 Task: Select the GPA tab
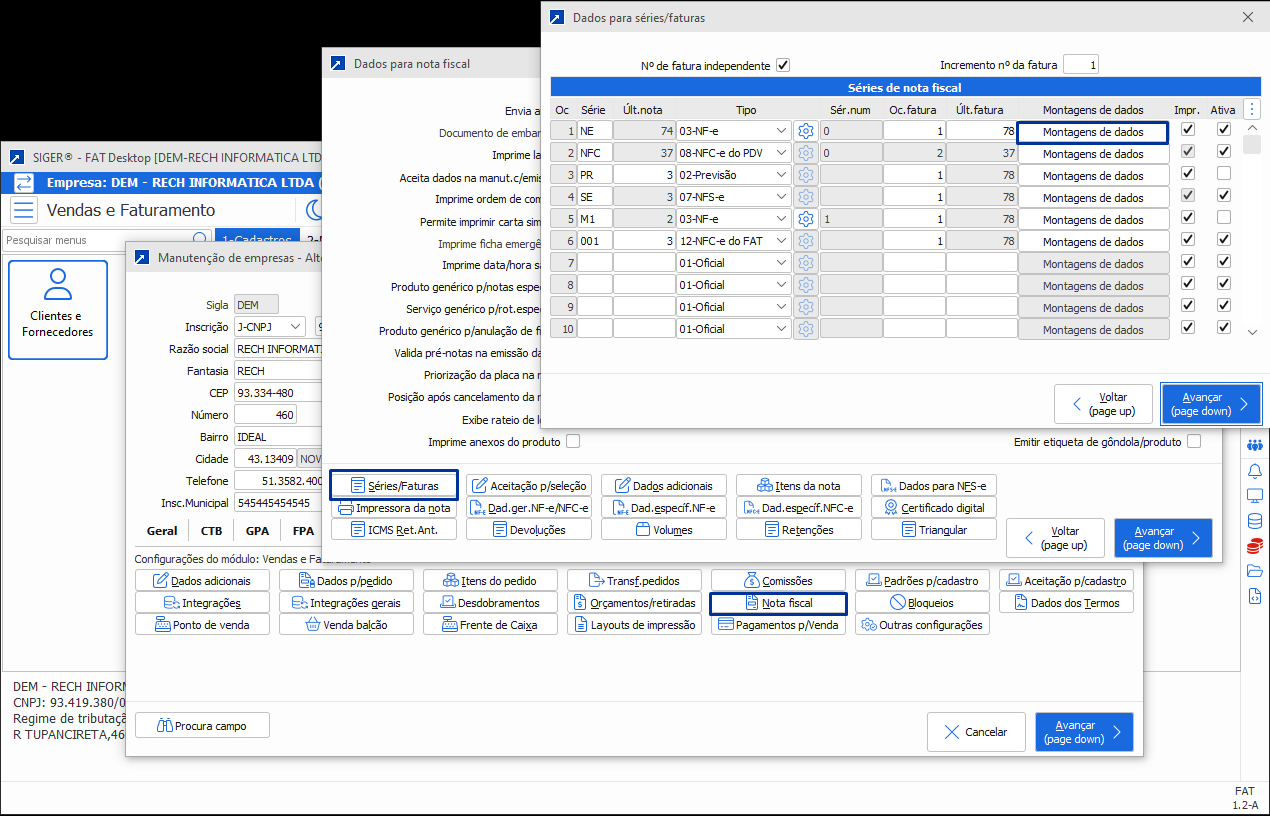tap(257, 531)
